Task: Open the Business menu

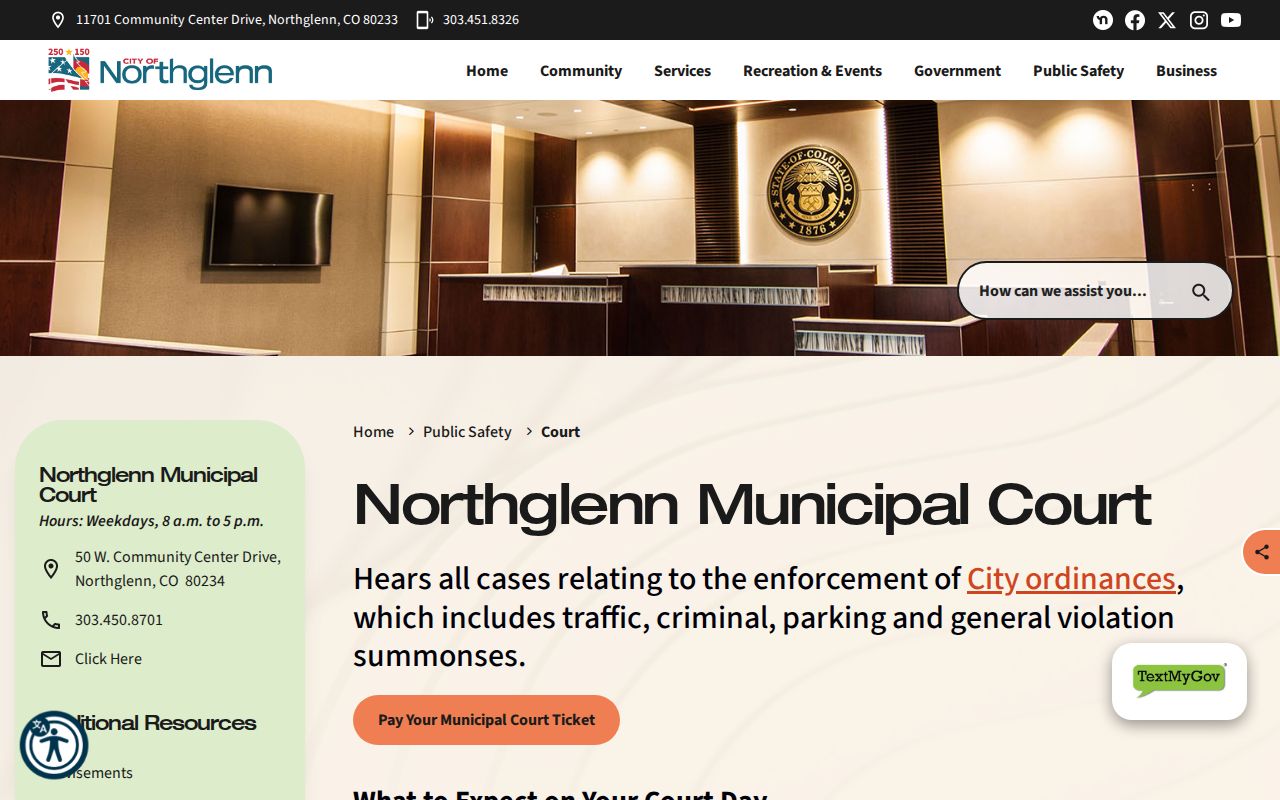Action: [x=1186, y=71]
